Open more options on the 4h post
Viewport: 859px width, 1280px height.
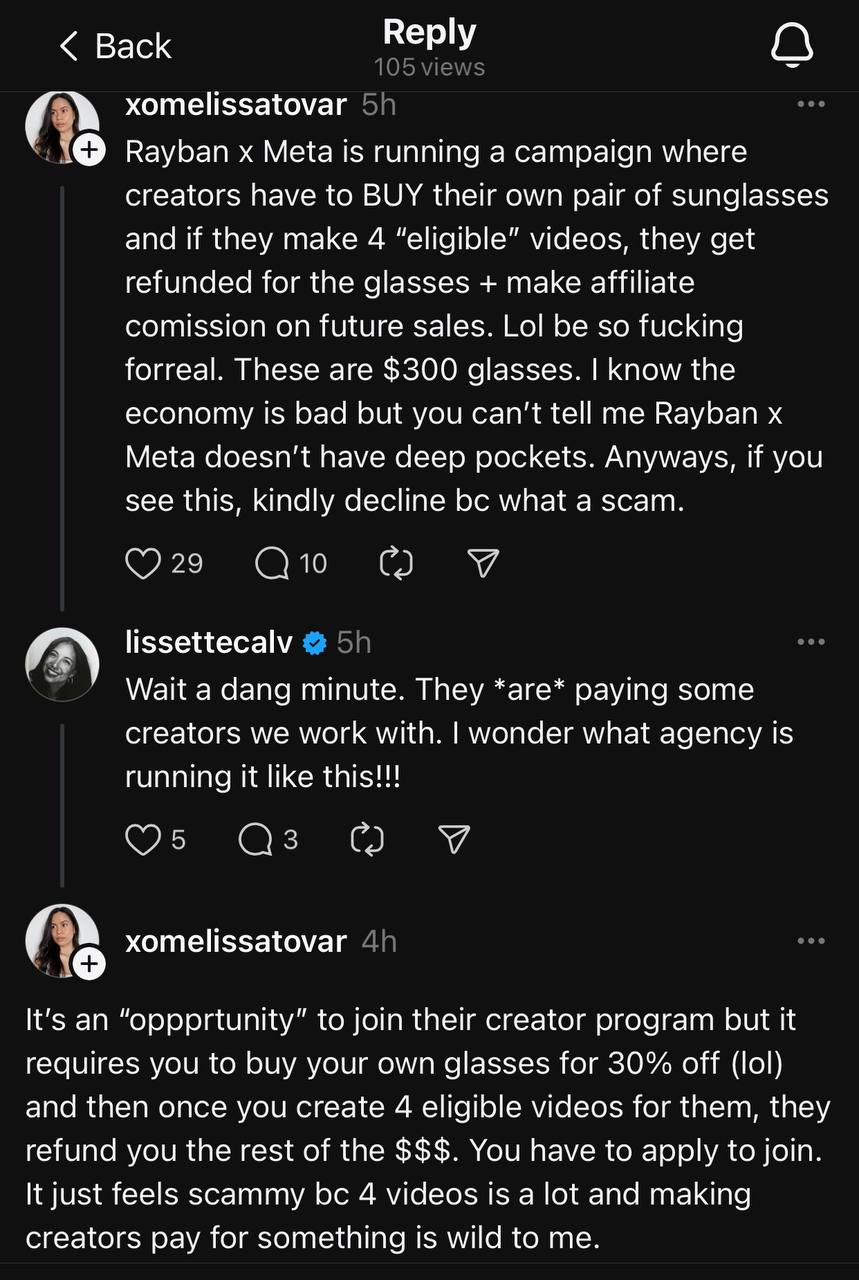click(x=810, y=941)
